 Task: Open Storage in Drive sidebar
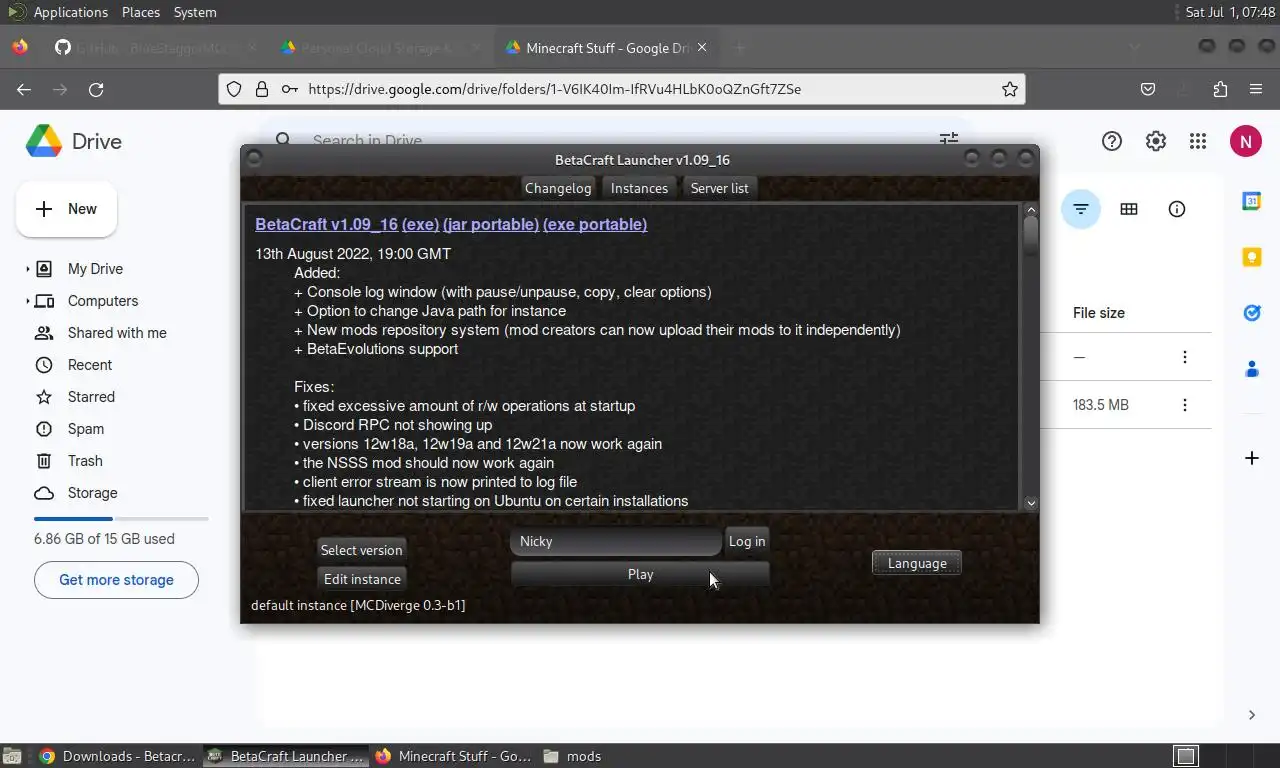pos(92,493)
